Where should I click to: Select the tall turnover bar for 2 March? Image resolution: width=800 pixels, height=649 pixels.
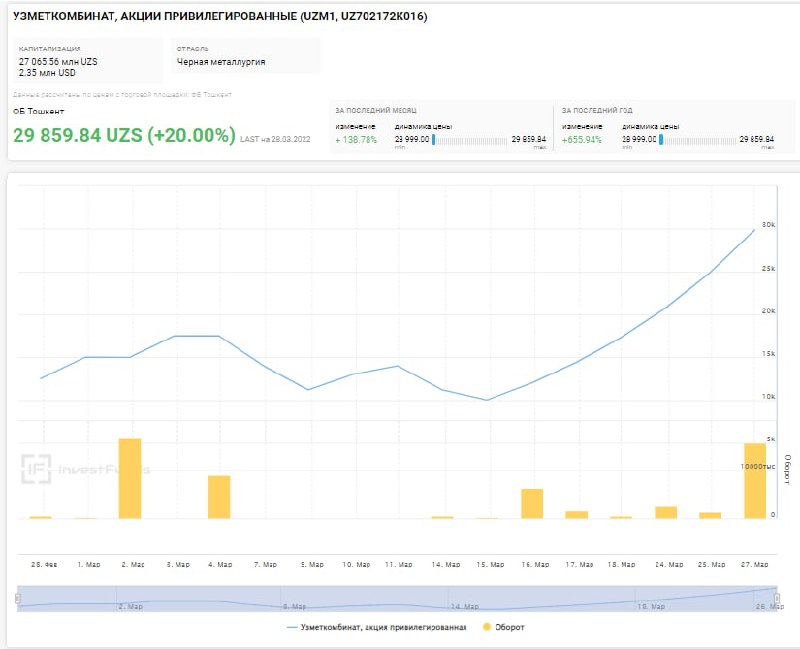click(x=130, y=478)
